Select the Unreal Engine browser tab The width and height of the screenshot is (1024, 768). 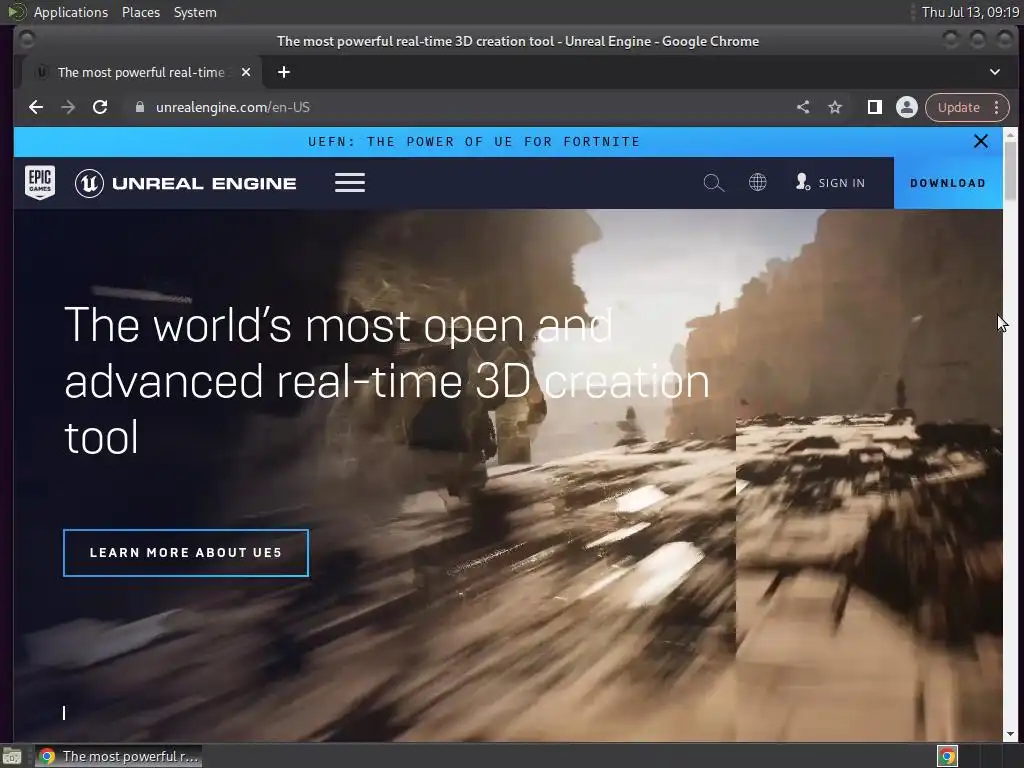coord(141,72)
